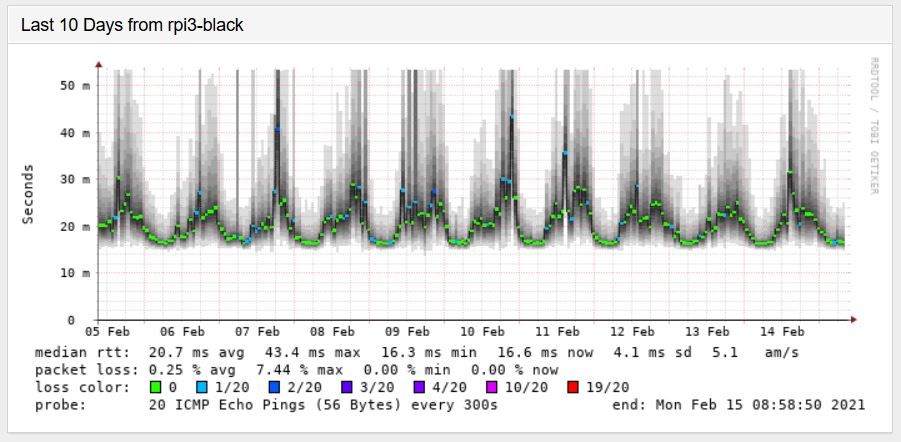Click the '20 m' y-axis label

click(x=76, y=226)
